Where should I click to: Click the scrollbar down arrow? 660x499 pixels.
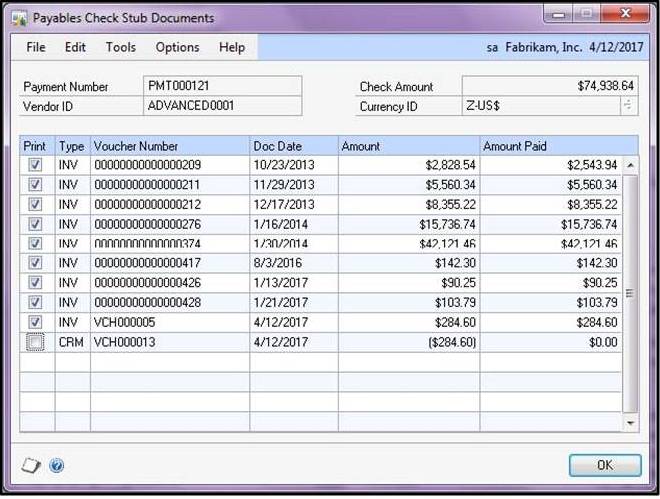click(x=630, y=423)
